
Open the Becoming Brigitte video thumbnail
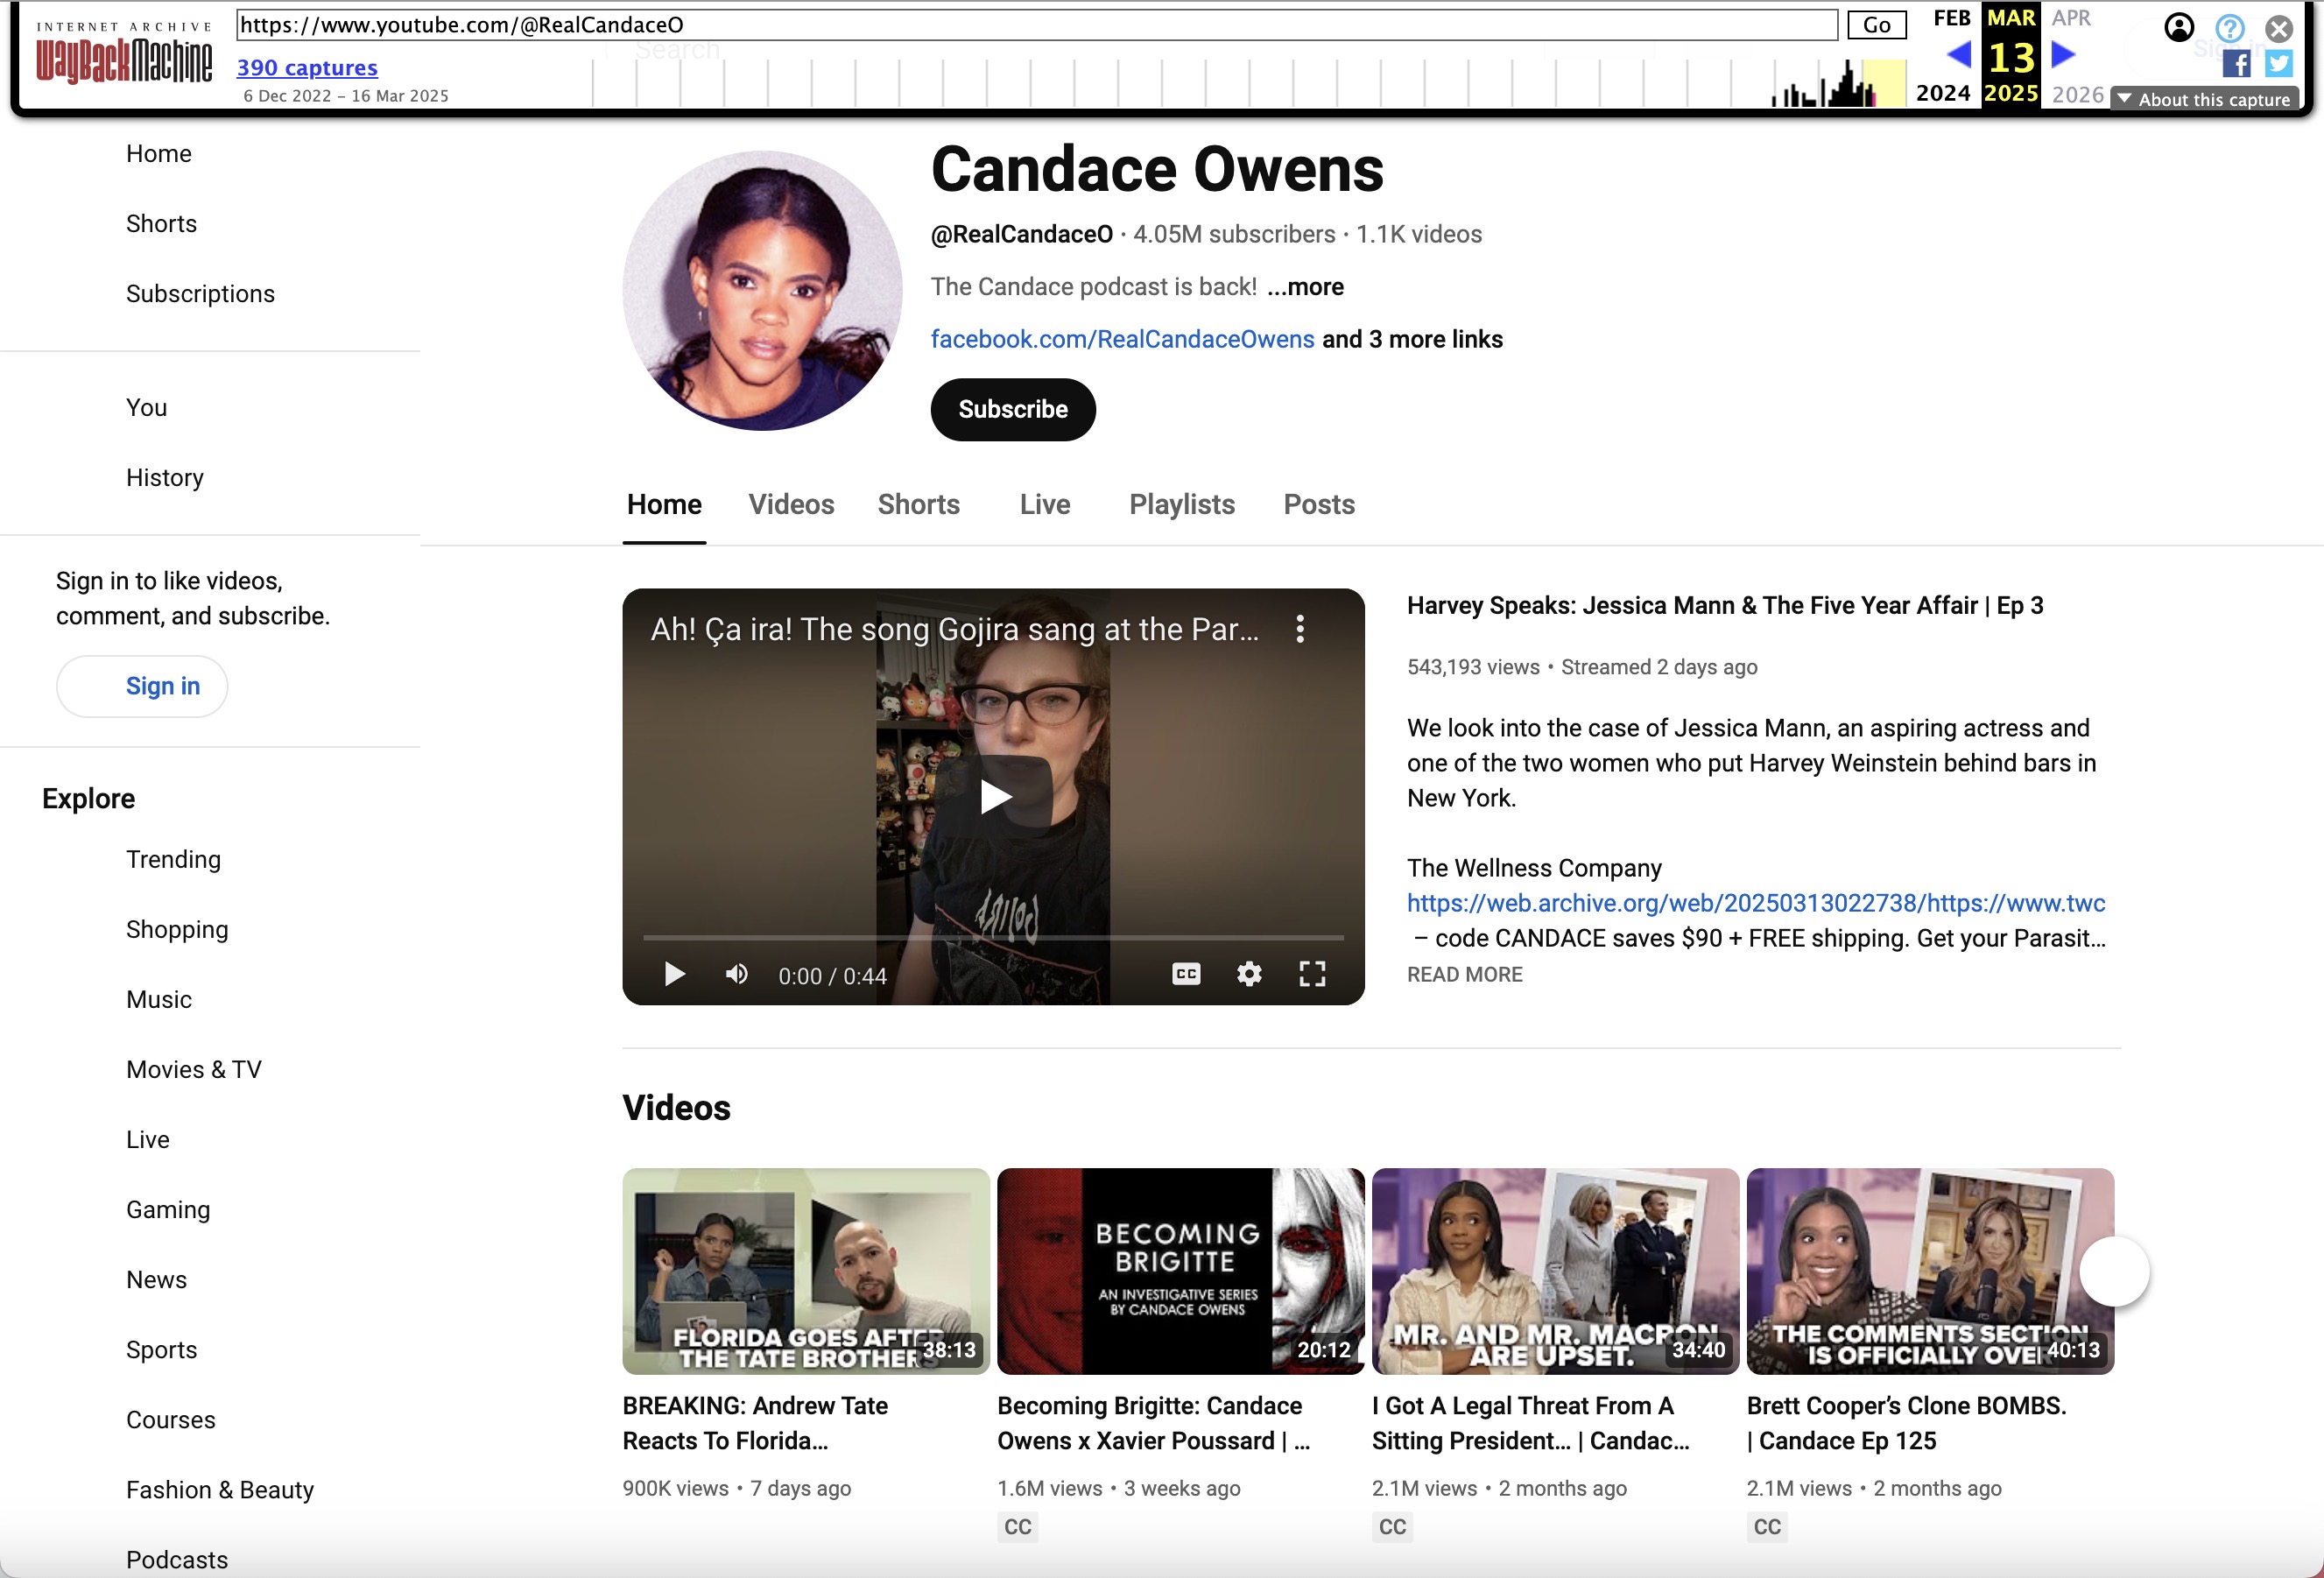[x=1180, y=1271]
